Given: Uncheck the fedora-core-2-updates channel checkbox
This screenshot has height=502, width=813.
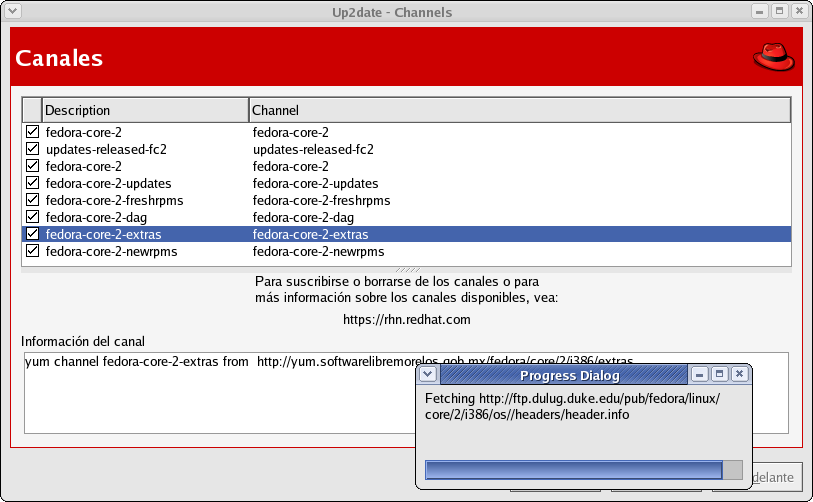Looking at the screenshot, I should [x=32, y=183].
